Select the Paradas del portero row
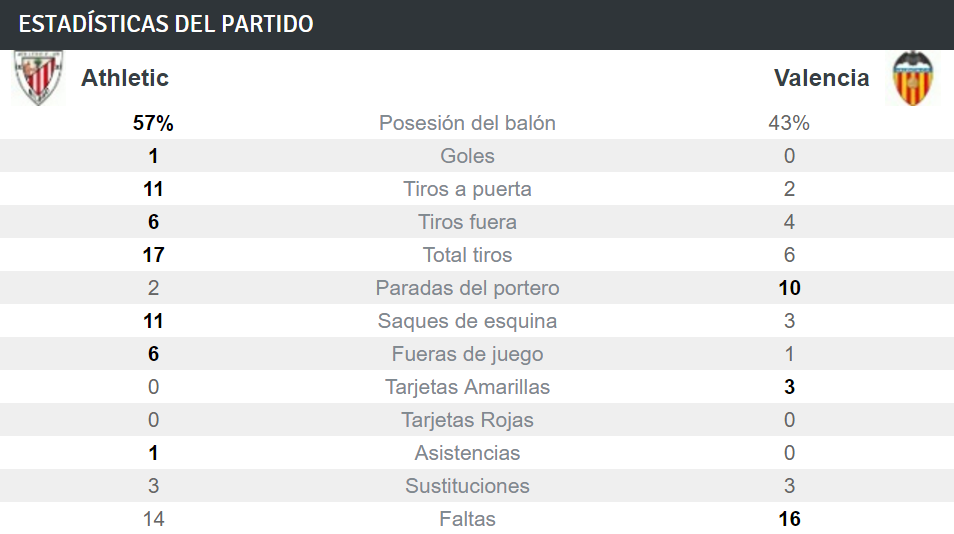This screenshot has height=534, width=954. point(477,288)
